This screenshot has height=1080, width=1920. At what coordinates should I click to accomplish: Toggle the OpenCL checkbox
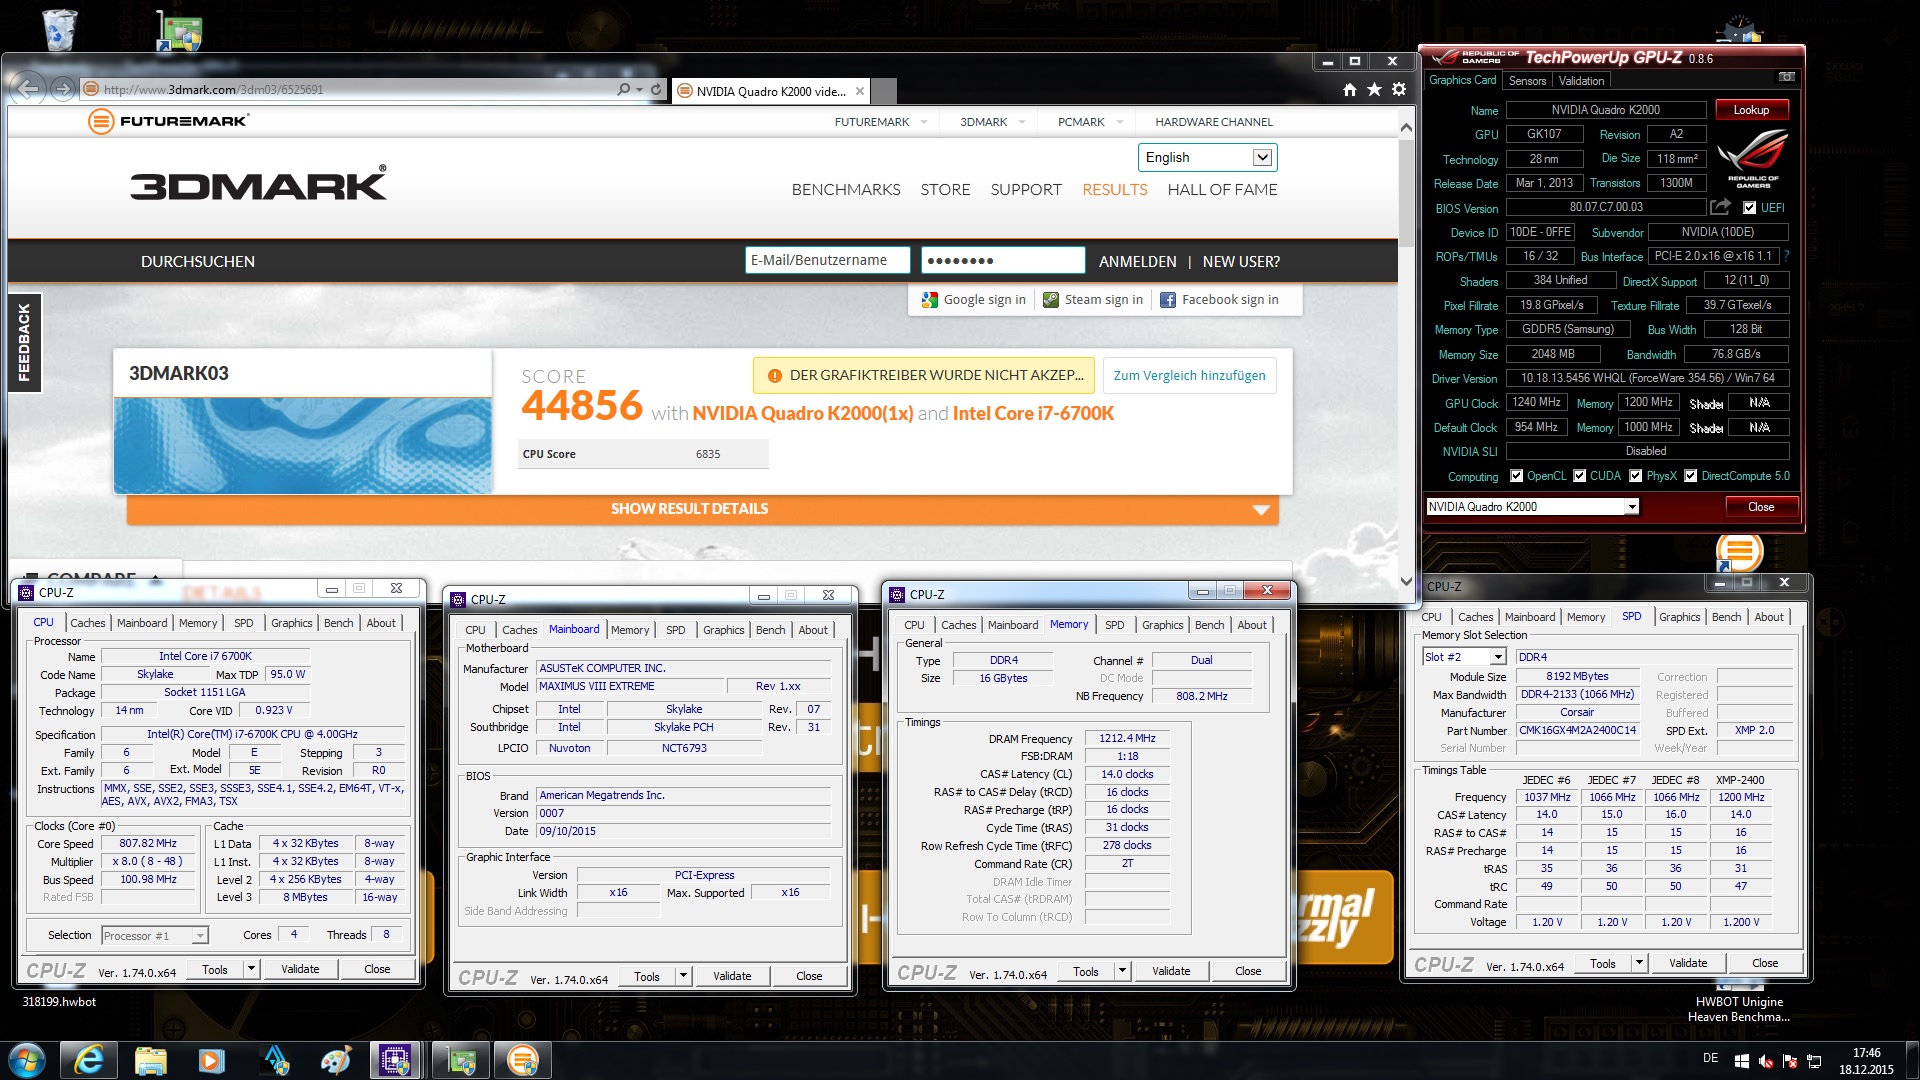(x=1516, y=476)
